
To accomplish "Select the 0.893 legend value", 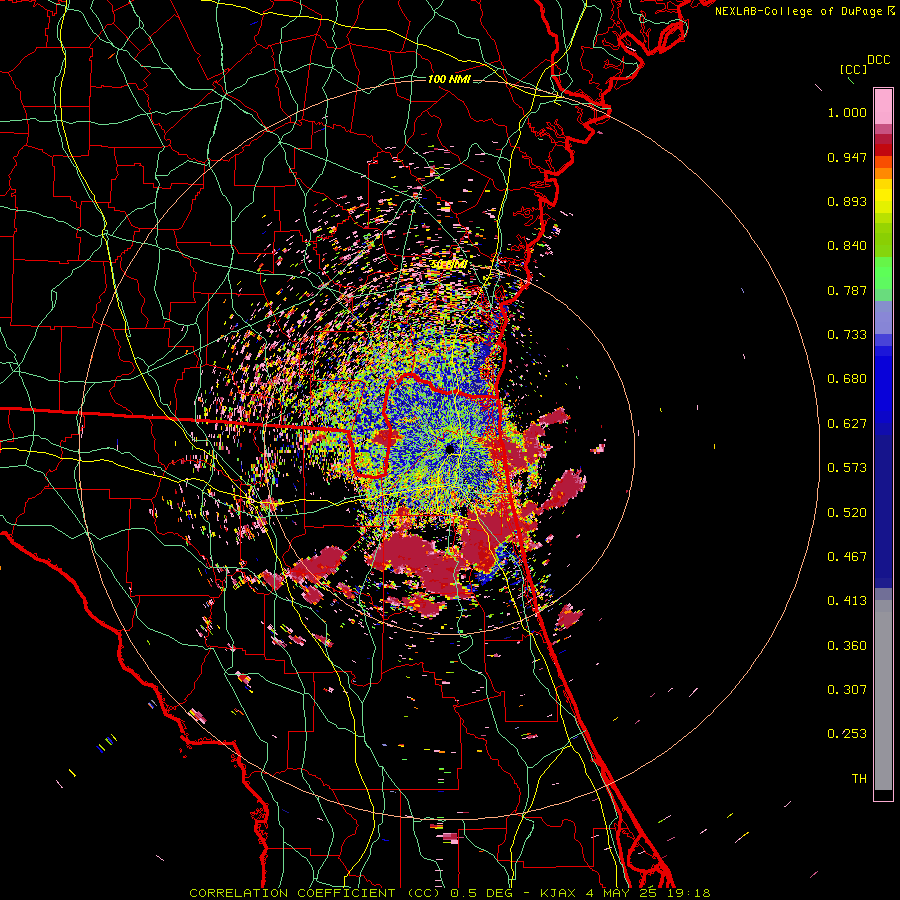I will click(847, 201).
